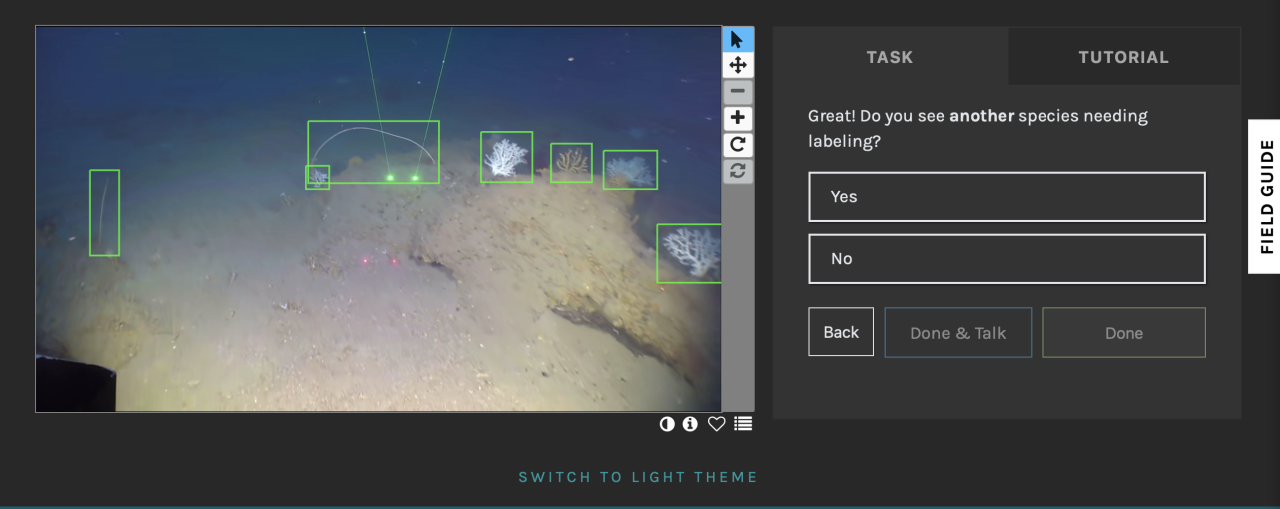This screenshot has width=1280, height=509.
Task: Select the pointer annotate tool
Action: pyautogui.click(x=737, y=39)
